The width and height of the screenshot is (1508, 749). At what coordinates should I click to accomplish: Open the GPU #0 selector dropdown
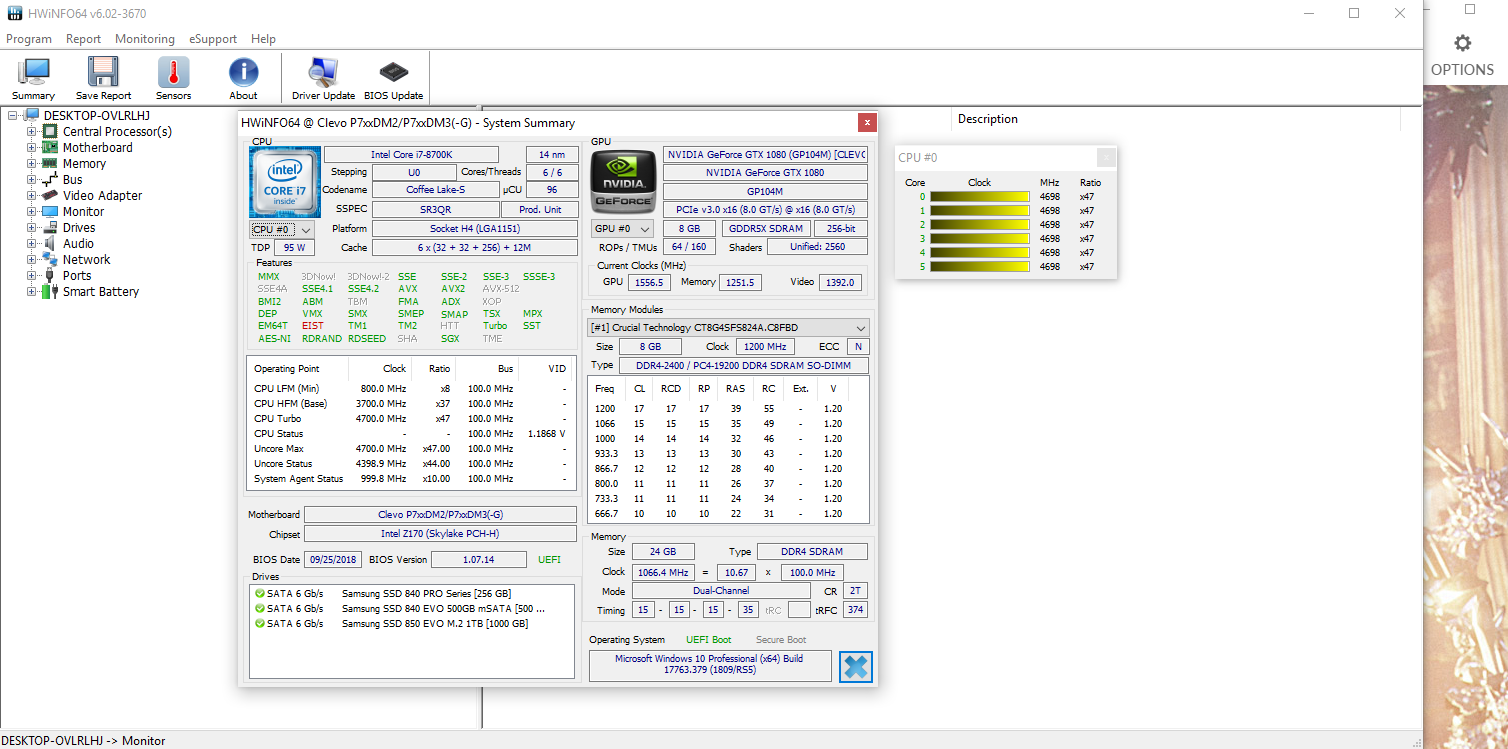point(622,228)
